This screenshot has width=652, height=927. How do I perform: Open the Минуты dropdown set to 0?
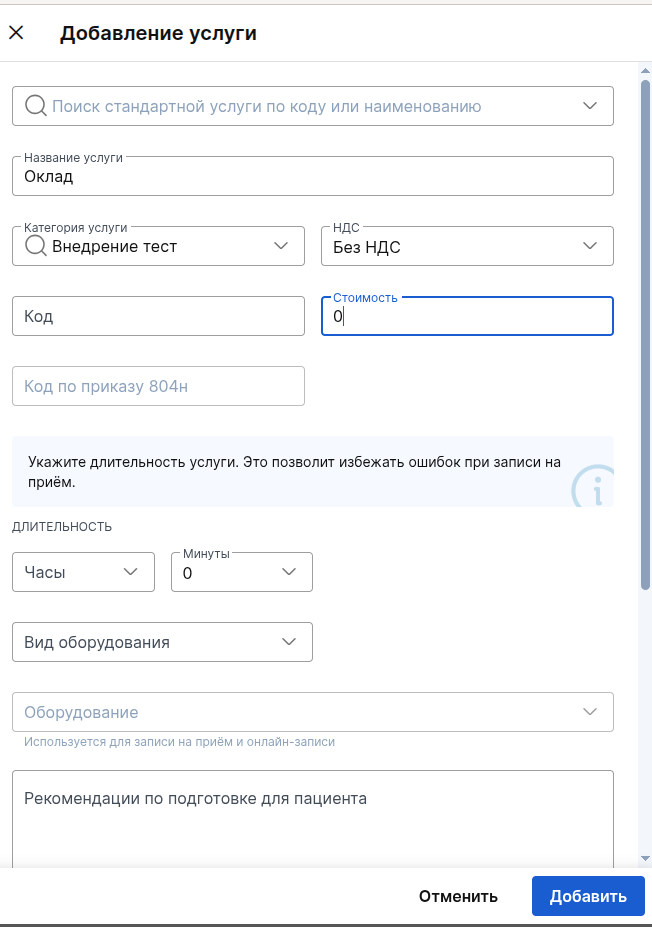tap(242, 572)
